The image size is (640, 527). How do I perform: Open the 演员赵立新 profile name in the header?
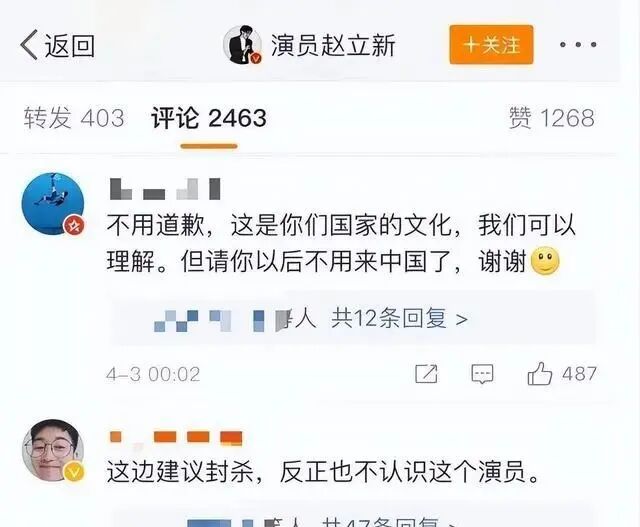333,45
